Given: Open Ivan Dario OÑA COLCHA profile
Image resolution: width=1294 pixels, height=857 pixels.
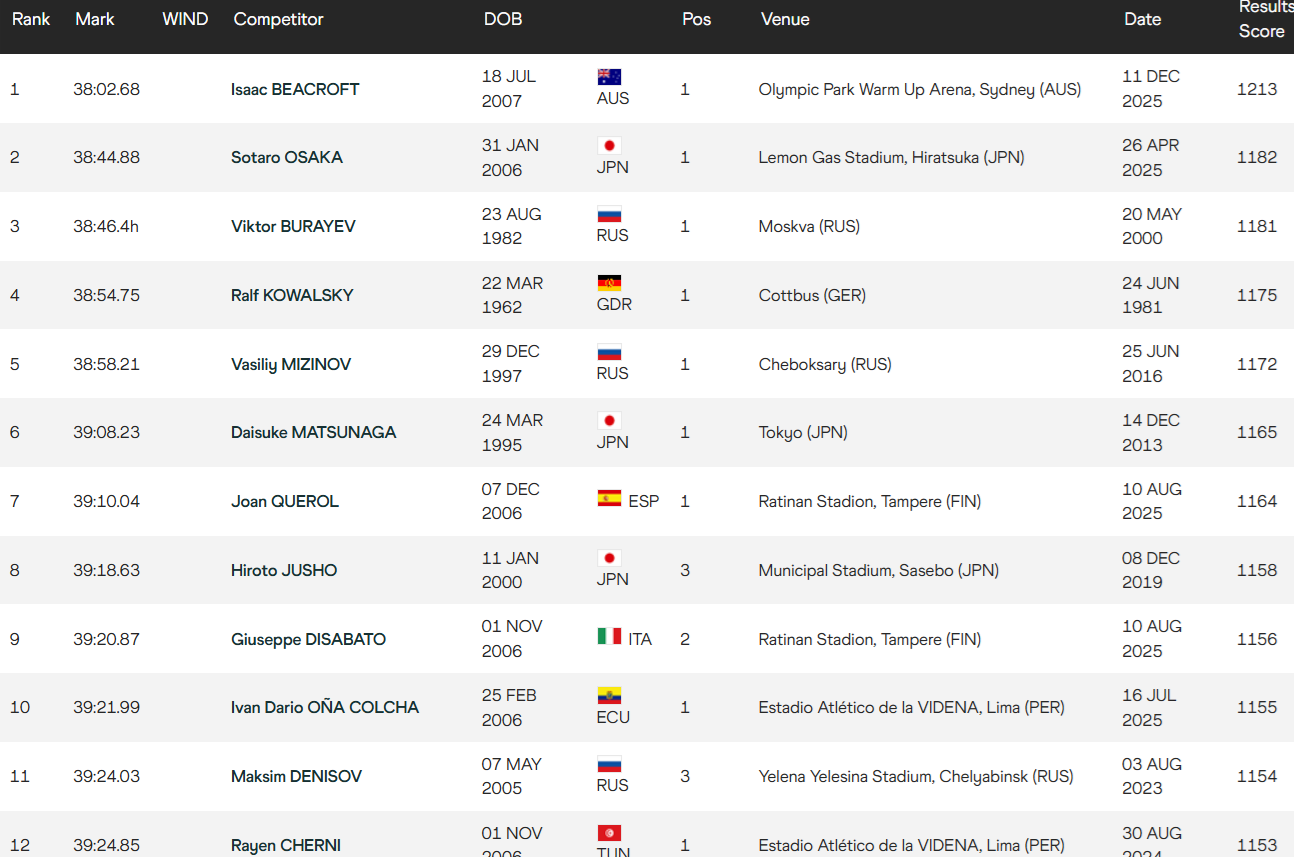Looking at the screenshot, I should [325, 708].
